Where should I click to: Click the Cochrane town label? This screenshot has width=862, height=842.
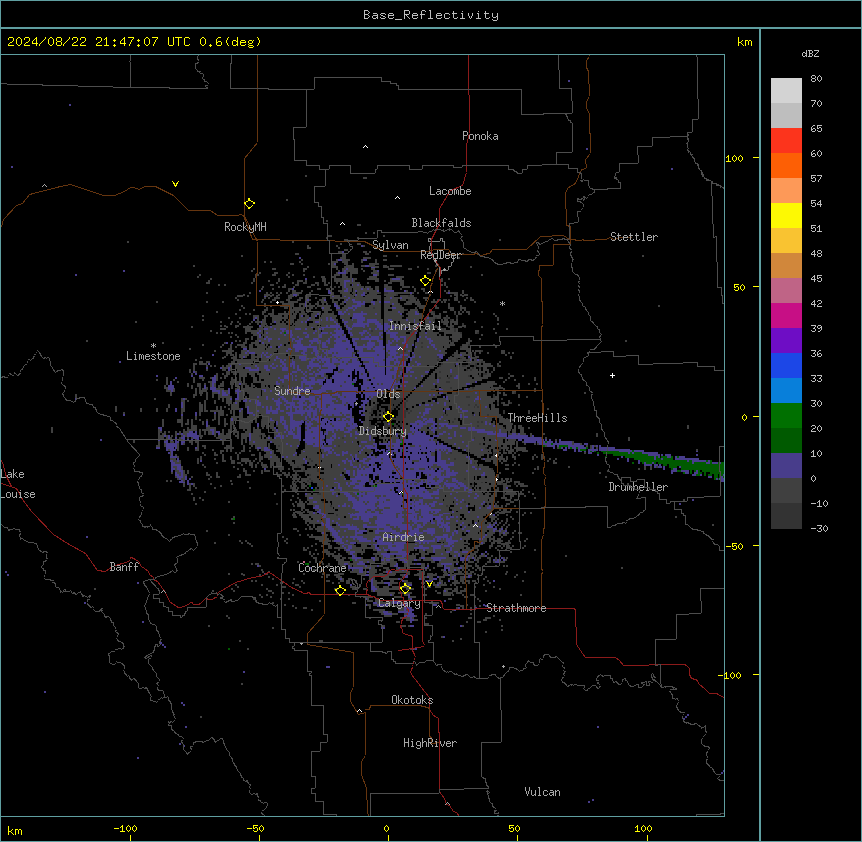tap(322, 568)
